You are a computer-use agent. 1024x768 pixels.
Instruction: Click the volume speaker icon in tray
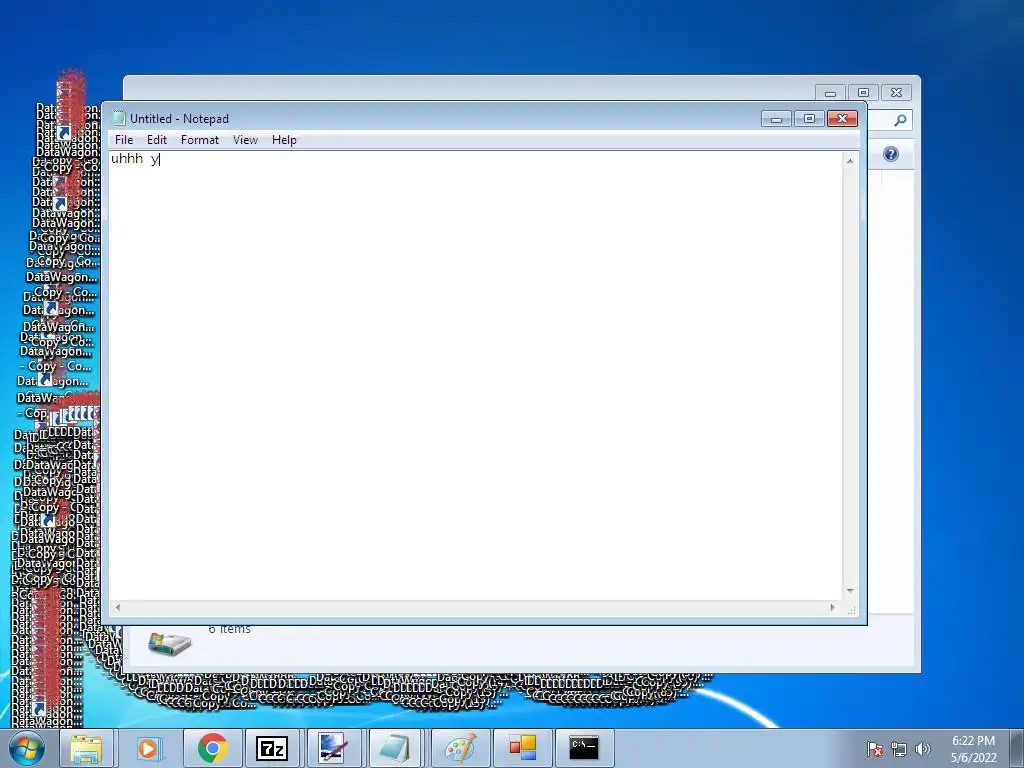[922, 749]
